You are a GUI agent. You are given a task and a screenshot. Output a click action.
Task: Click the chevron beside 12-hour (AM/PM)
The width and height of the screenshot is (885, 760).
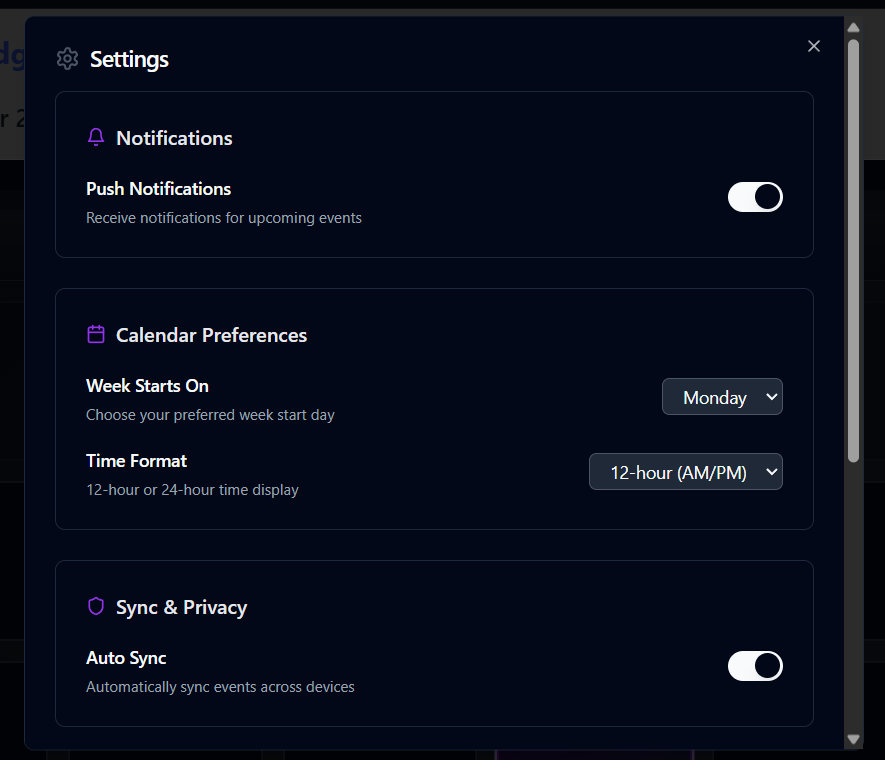772,472
